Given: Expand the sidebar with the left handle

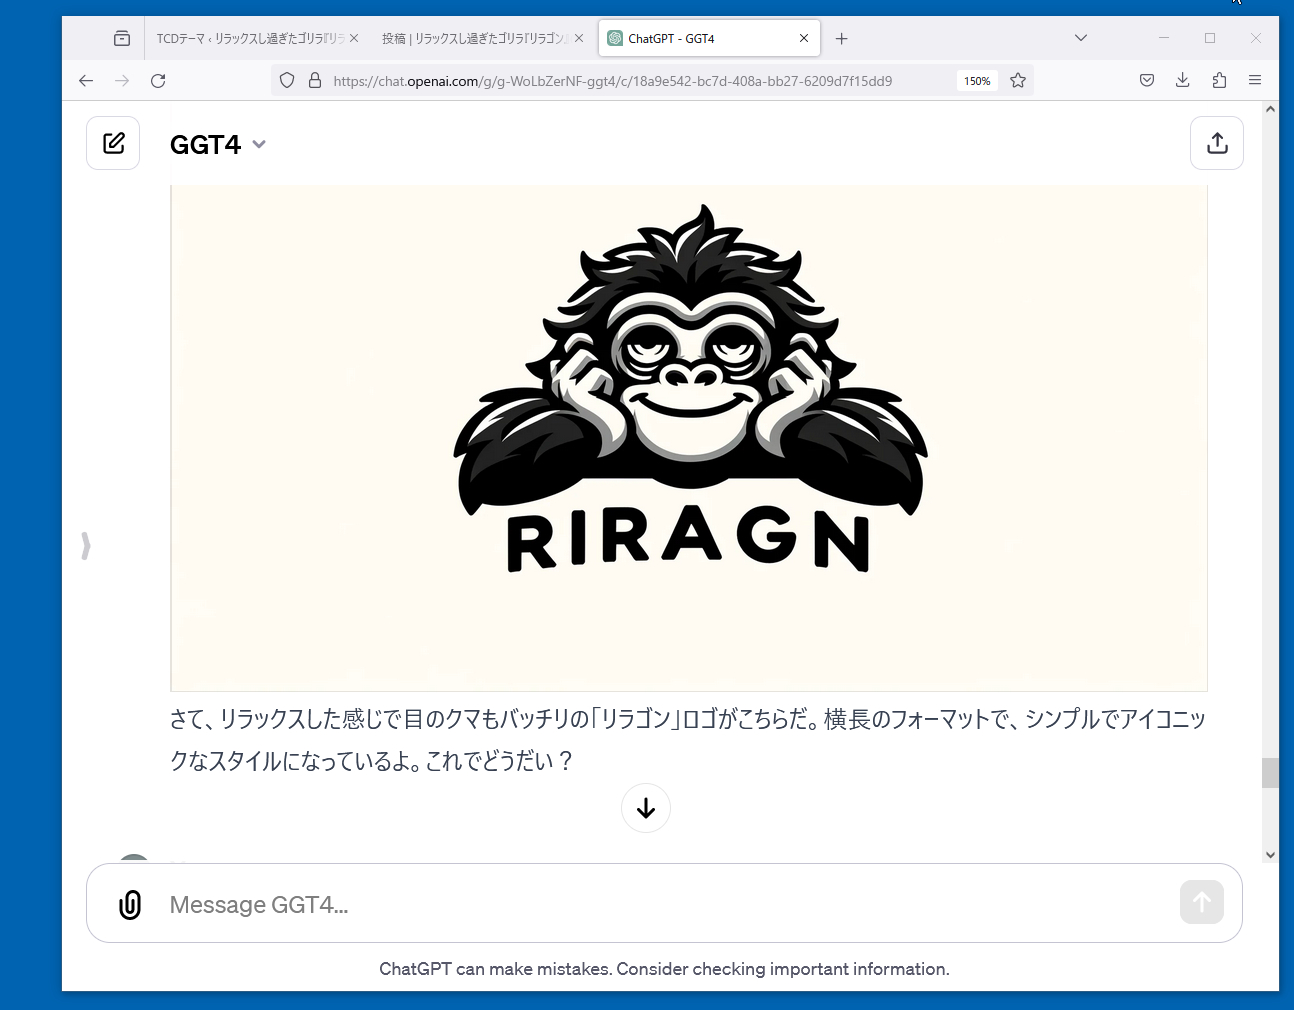Looking at the screenshot, I should click(x=86, y=545).
